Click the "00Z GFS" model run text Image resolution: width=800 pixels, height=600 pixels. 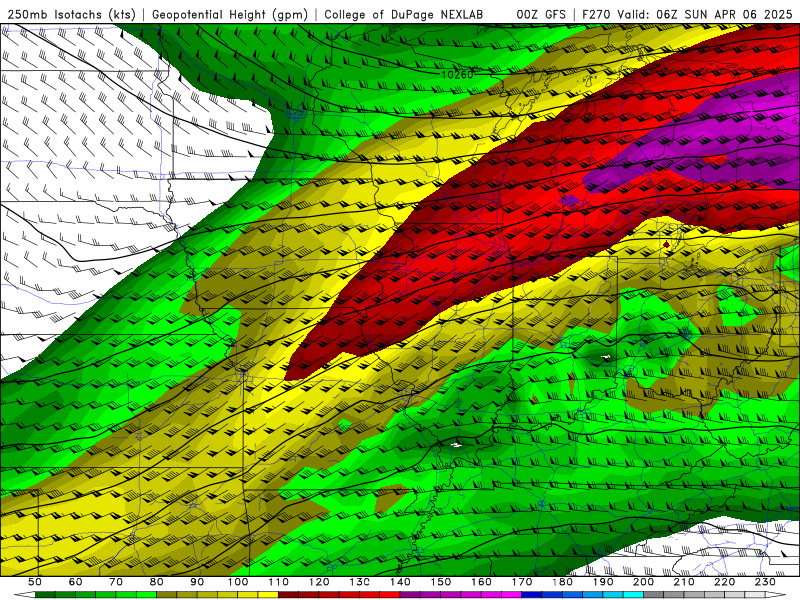[x=541, y=15]
